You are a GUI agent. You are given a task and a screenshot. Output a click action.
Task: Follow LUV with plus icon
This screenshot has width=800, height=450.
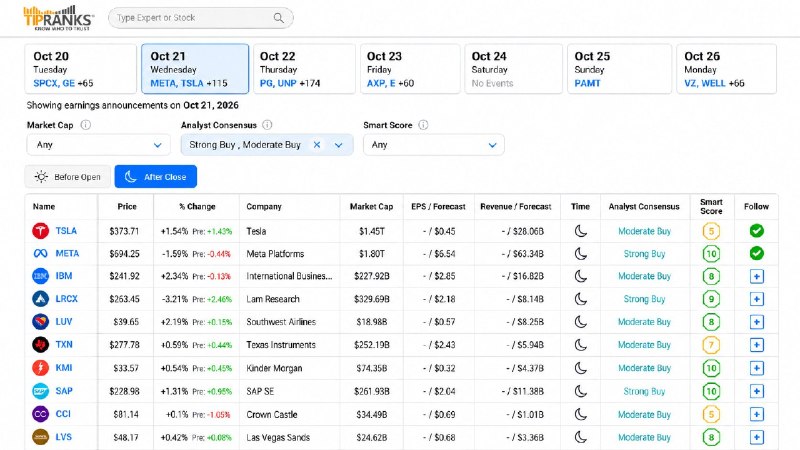coord(757,322)
